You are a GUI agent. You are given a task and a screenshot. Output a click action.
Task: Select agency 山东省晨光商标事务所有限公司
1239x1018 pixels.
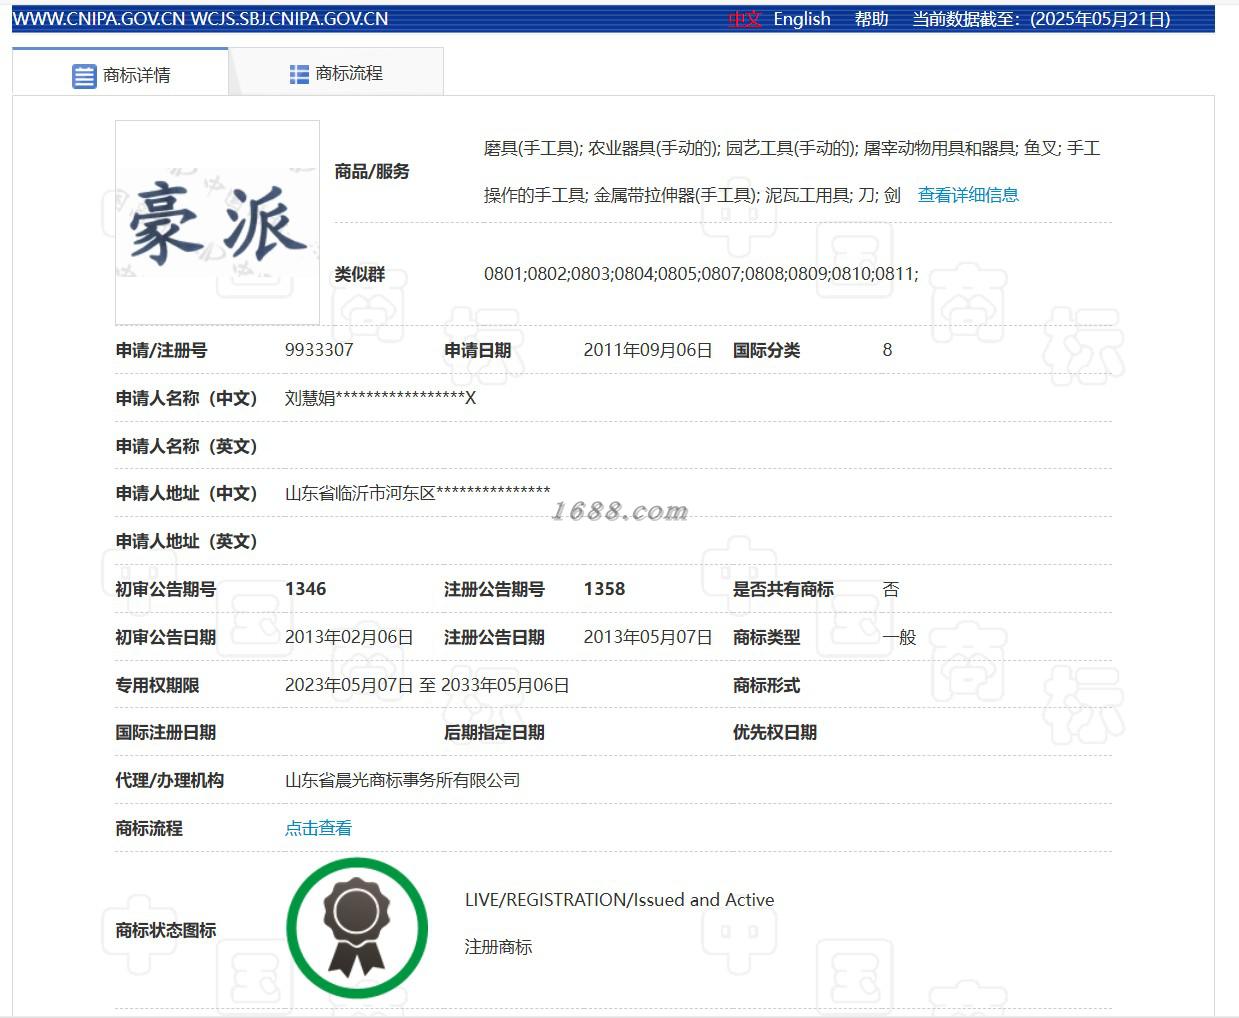click(403, 780)
